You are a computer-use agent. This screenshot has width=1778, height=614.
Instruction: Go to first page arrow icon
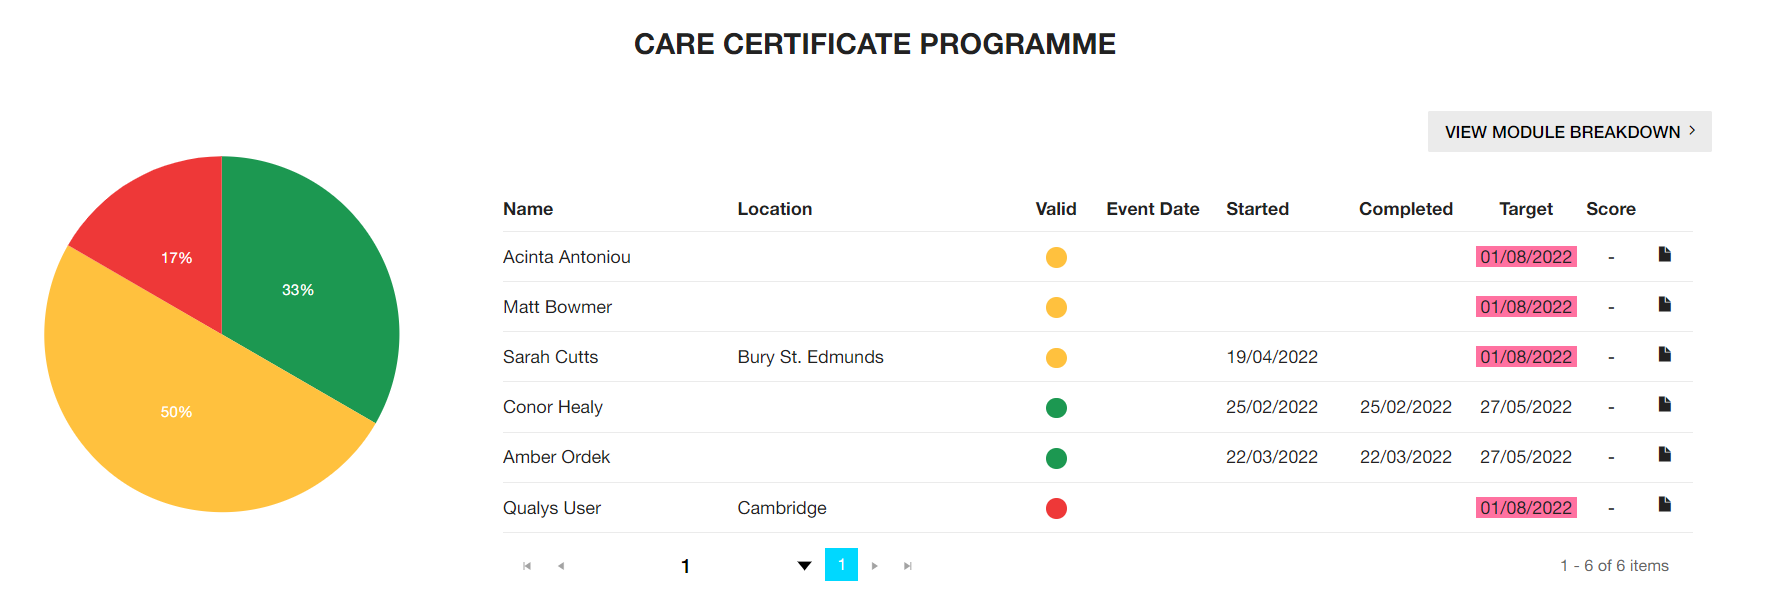(527, 566)
